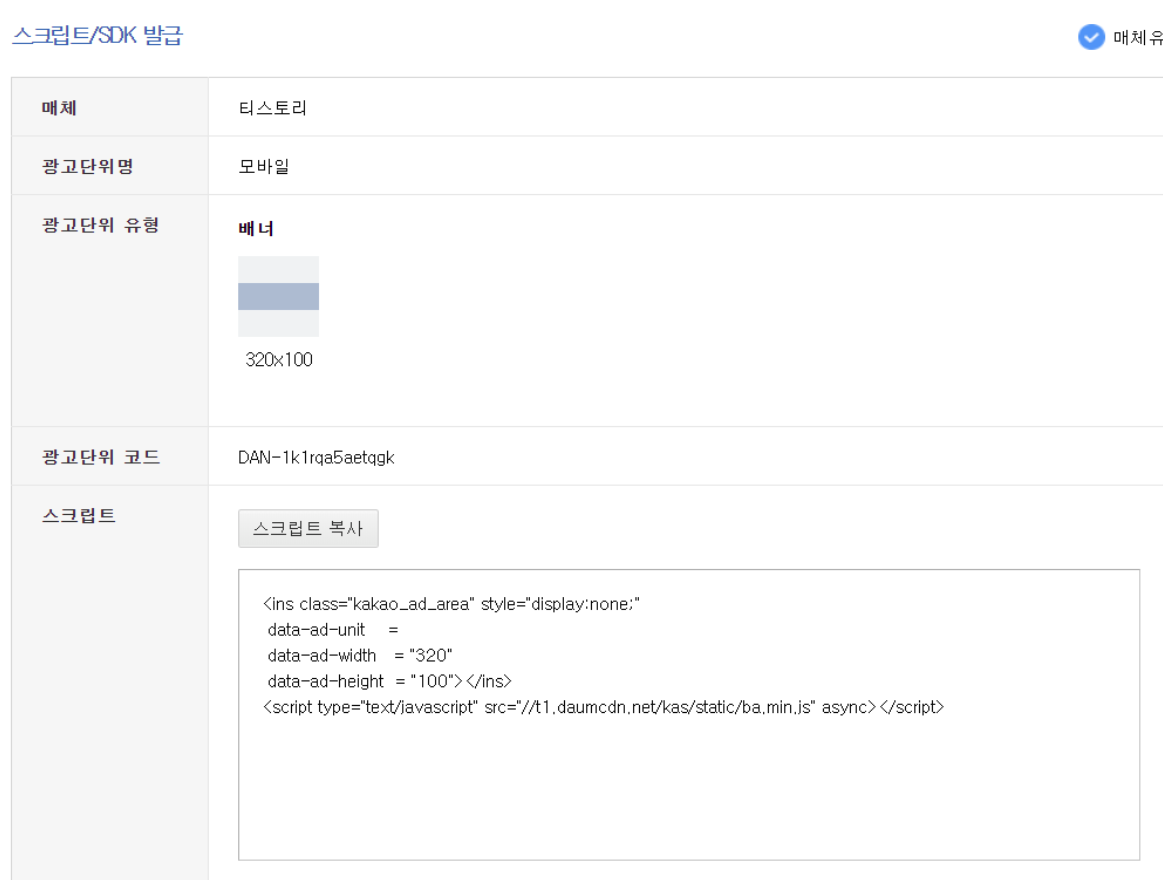Click the script src daumcdn.net line
This screenshot has width=1163, height=880.
click(604, 707)
